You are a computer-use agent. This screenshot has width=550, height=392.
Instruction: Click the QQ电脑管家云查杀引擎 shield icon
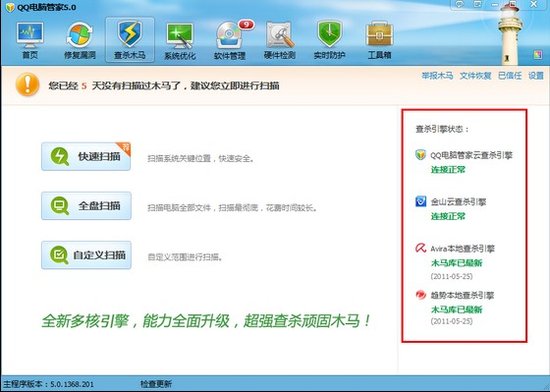(x=421, y=155)
